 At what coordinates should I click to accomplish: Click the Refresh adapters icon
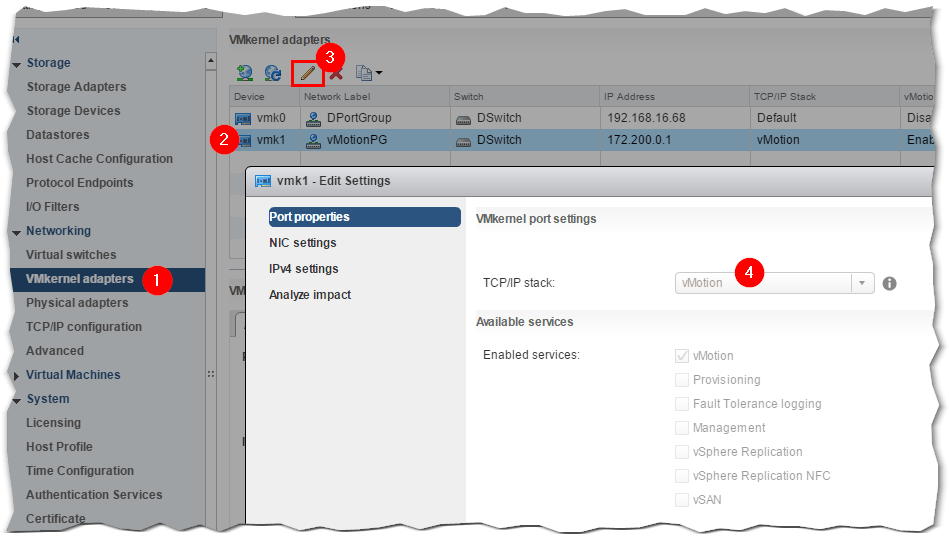(273, 73)
